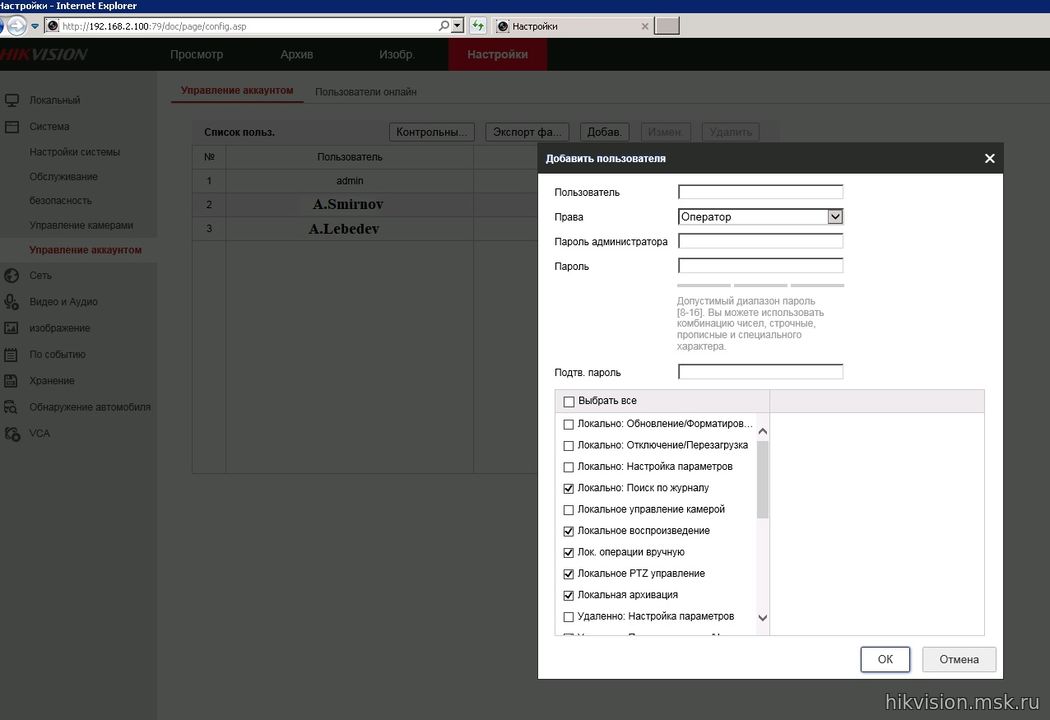
Task: Click the Пароль input field
Action: [x=760, y=266]
